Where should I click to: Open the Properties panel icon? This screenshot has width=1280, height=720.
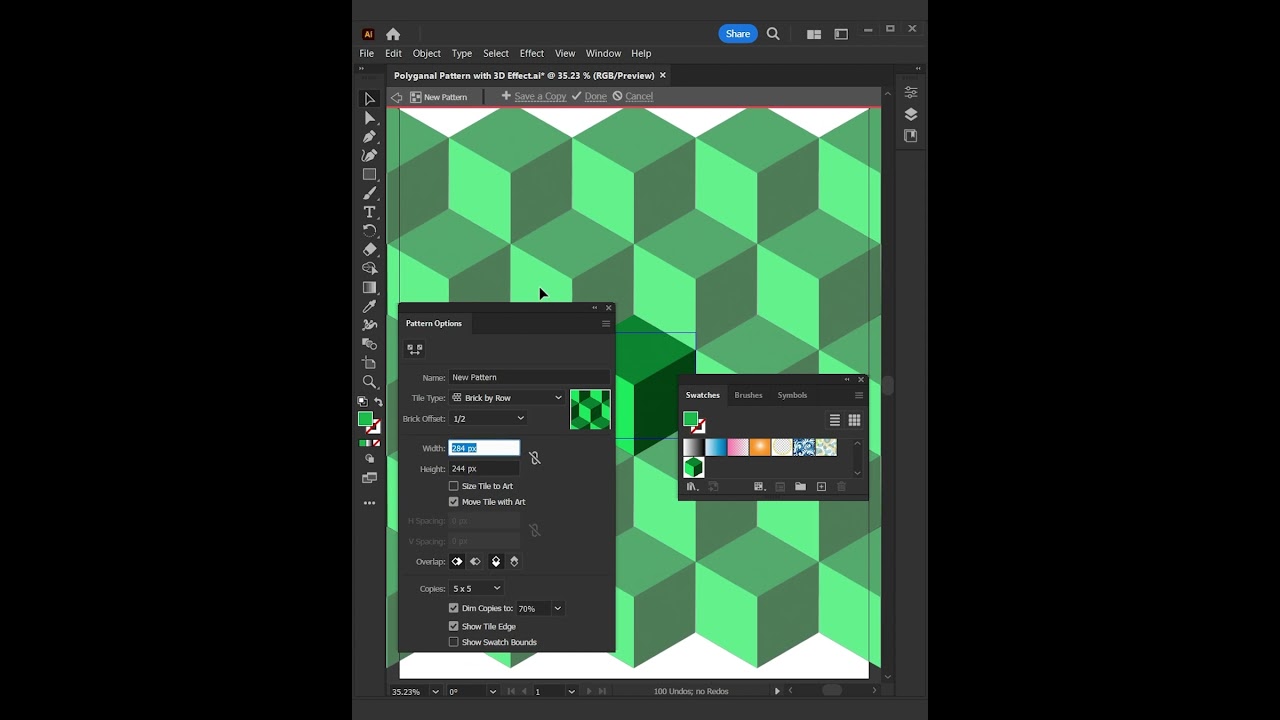click(x=910, y=92)
